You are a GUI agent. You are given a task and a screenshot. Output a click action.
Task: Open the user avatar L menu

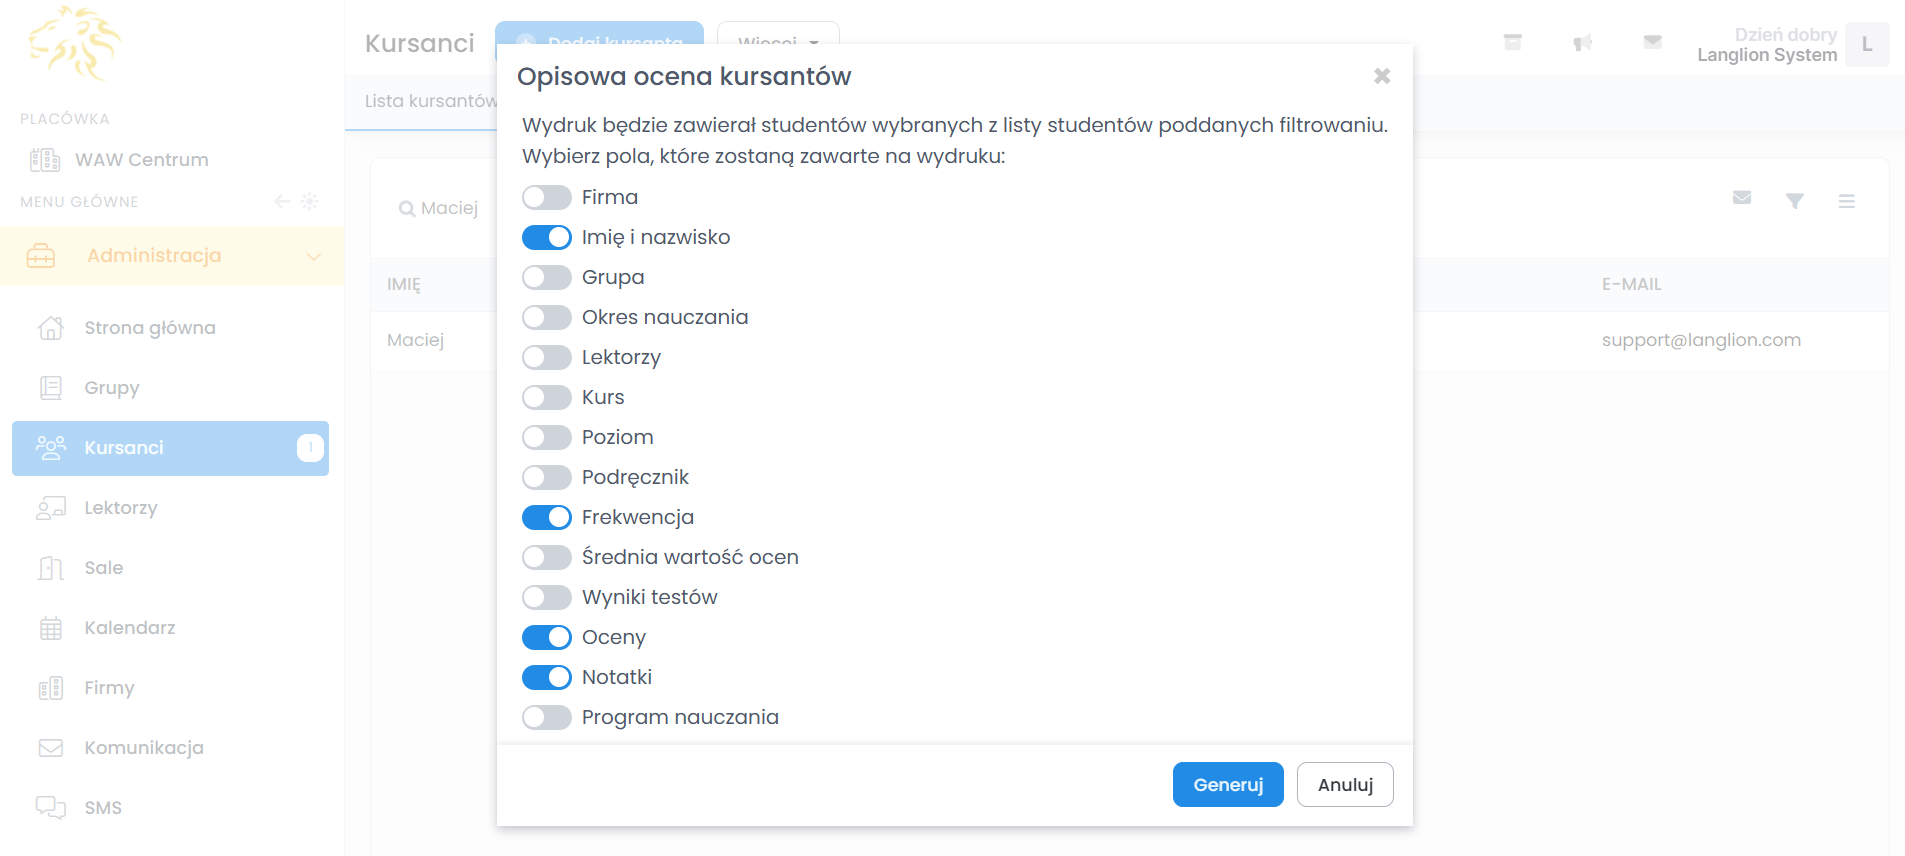tap(1867, 45)
